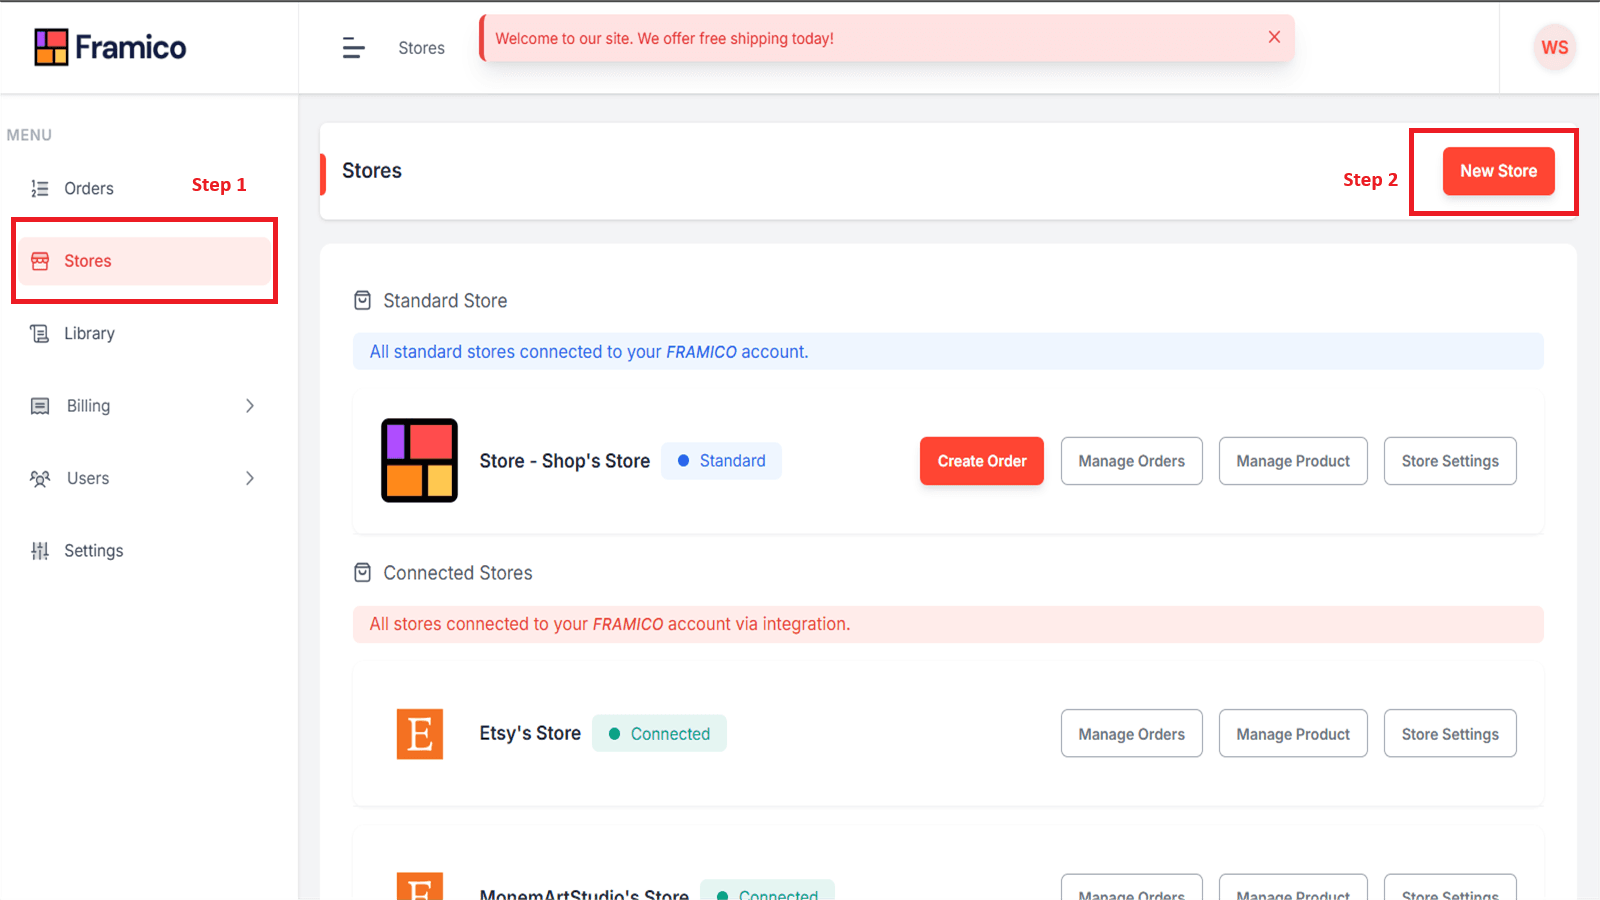
Task: Manage Orders for Store - Shop's Store
Action: (1132, 461)
